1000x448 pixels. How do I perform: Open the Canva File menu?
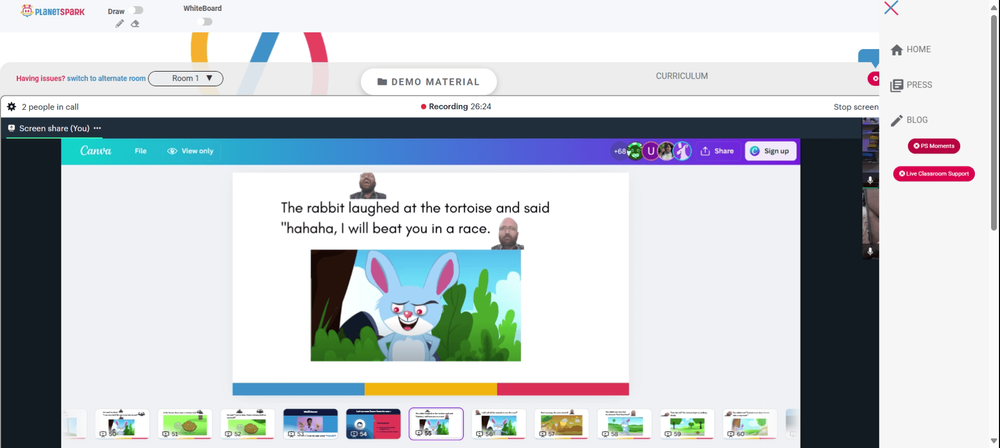140,151
